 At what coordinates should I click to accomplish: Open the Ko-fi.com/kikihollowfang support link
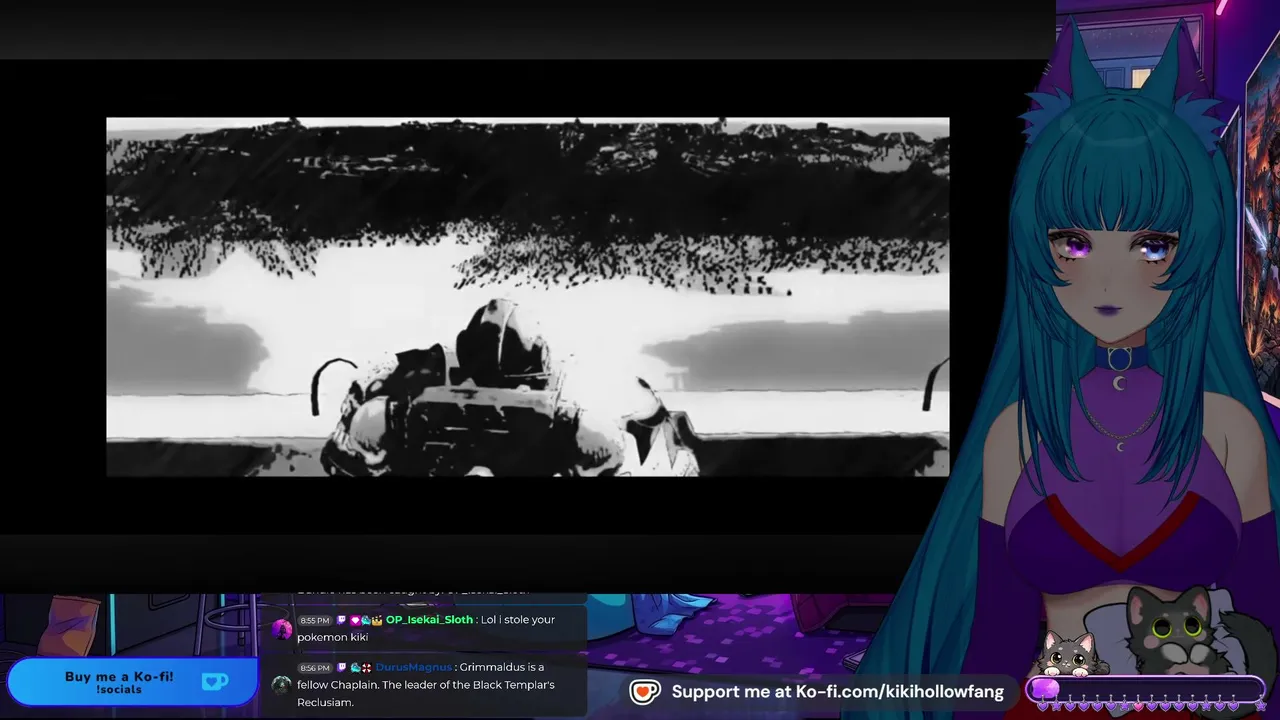(x=837, y=692)
